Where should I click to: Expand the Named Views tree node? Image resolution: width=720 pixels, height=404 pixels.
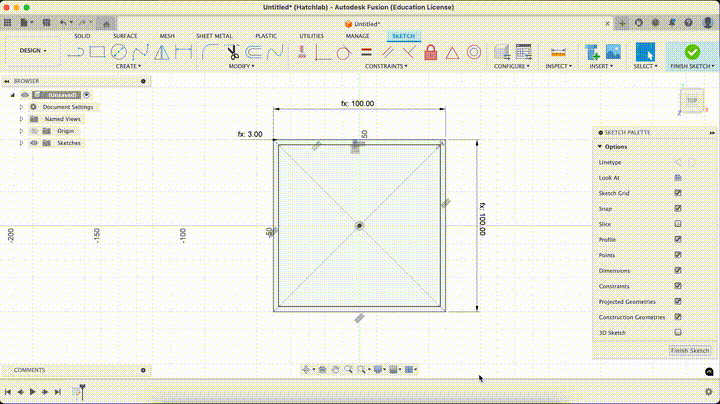point(21,119)
